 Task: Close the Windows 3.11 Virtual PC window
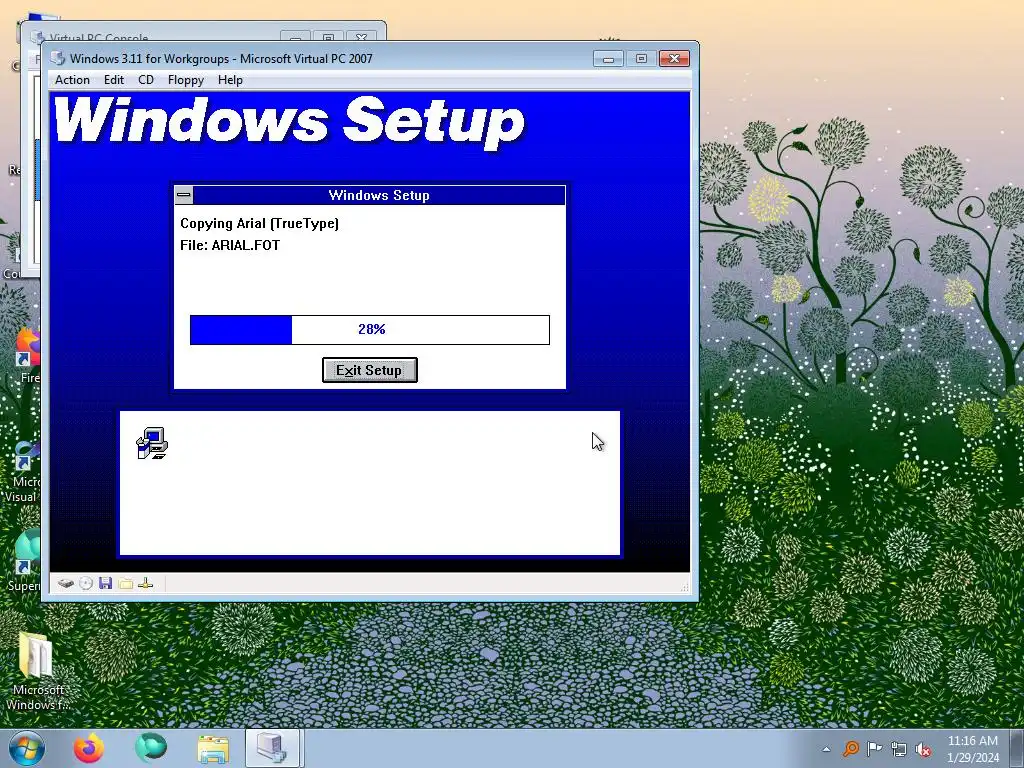pyautogui.click(x=674, y=59)
